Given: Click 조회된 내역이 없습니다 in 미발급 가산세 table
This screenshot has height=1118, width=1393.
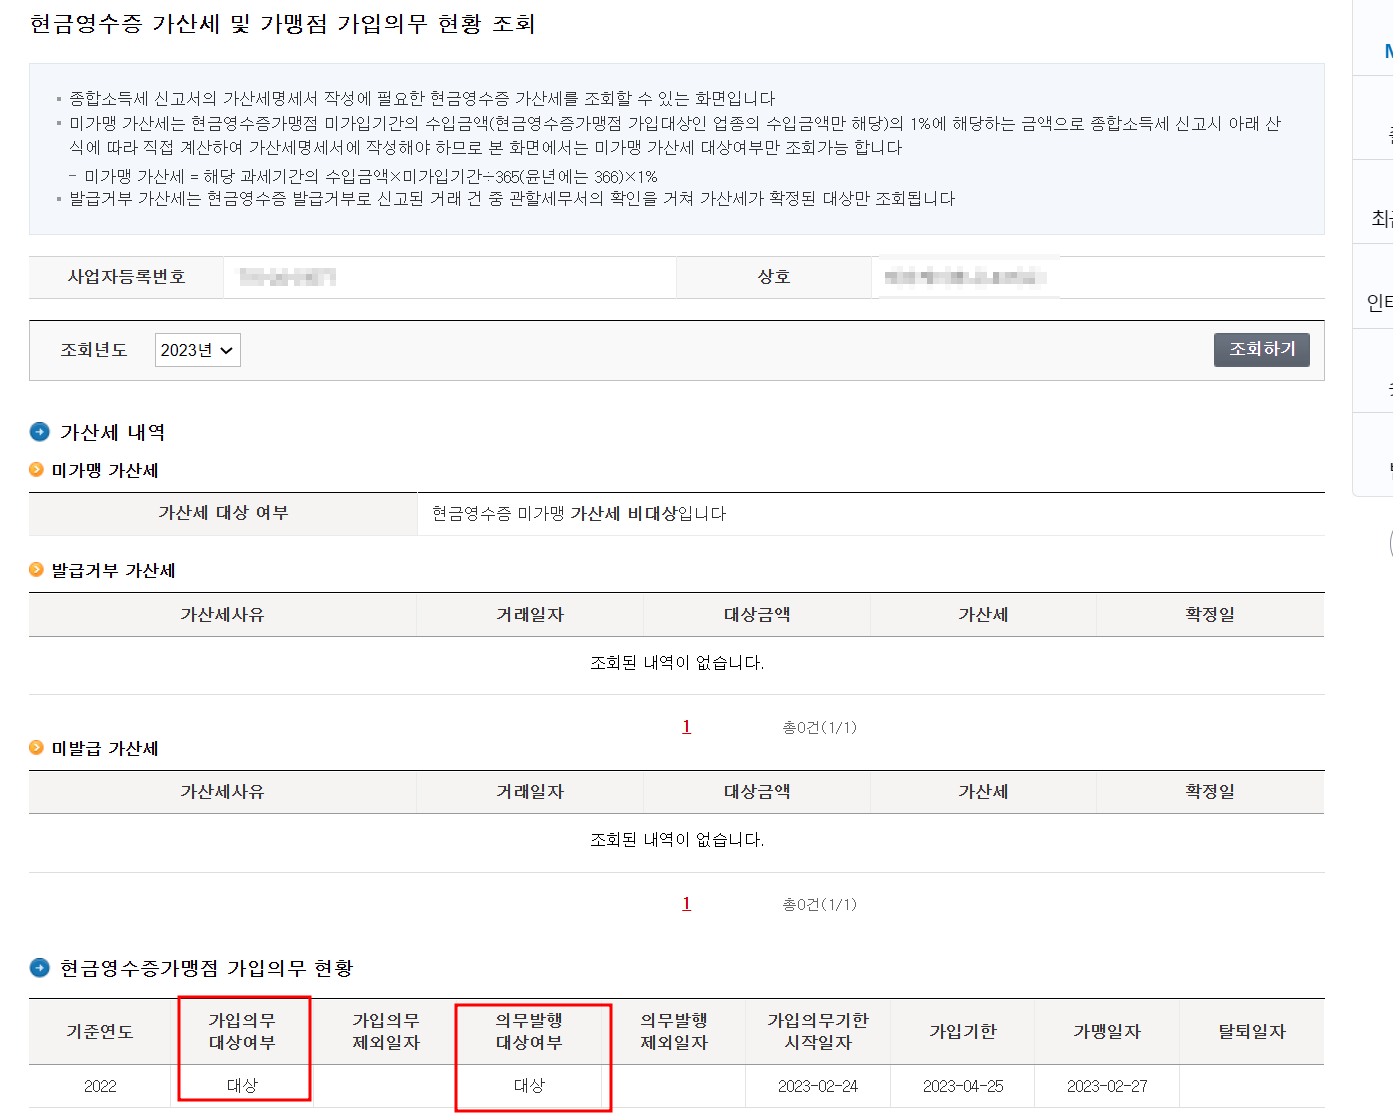Looking at the screenshot, I should click(677, 840).
